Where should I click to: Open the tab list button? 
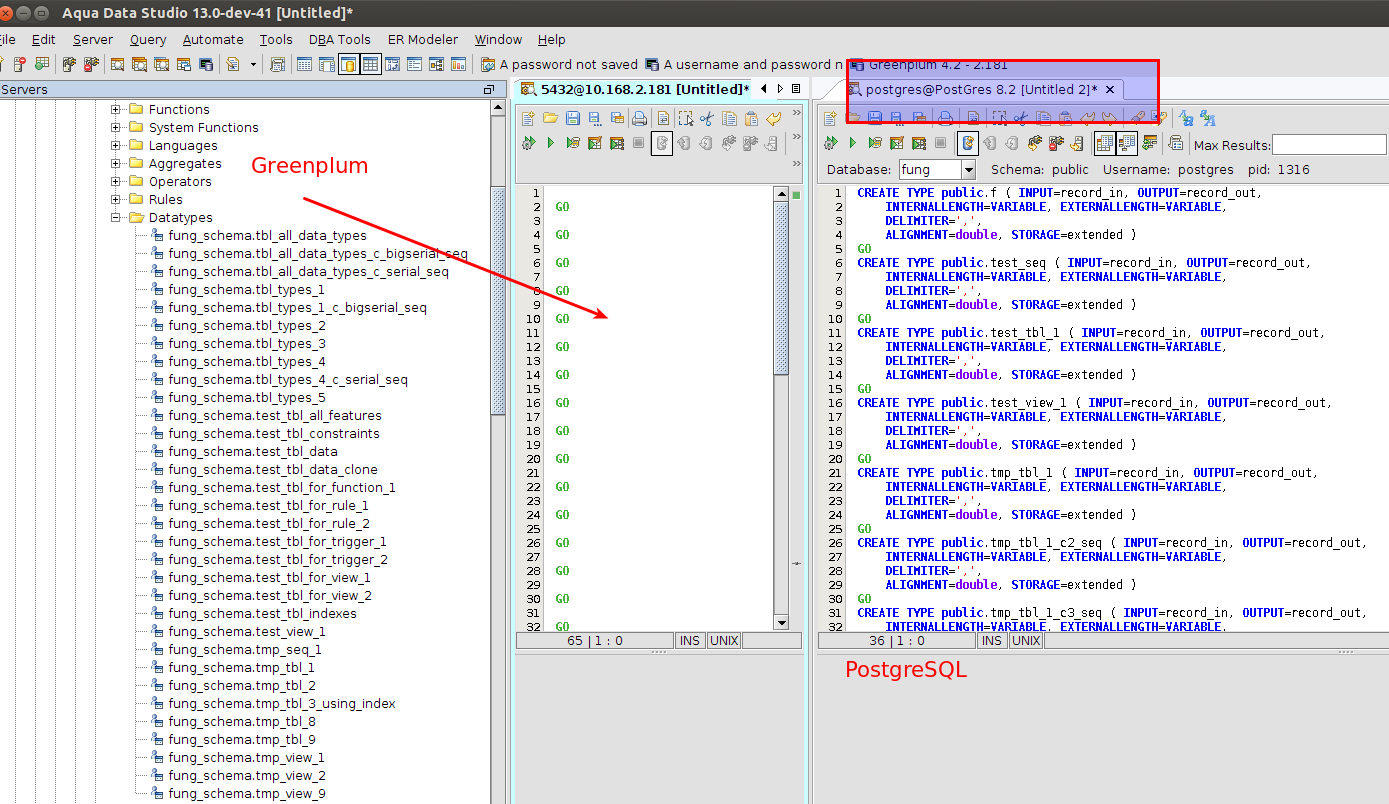tap(796, 89)
